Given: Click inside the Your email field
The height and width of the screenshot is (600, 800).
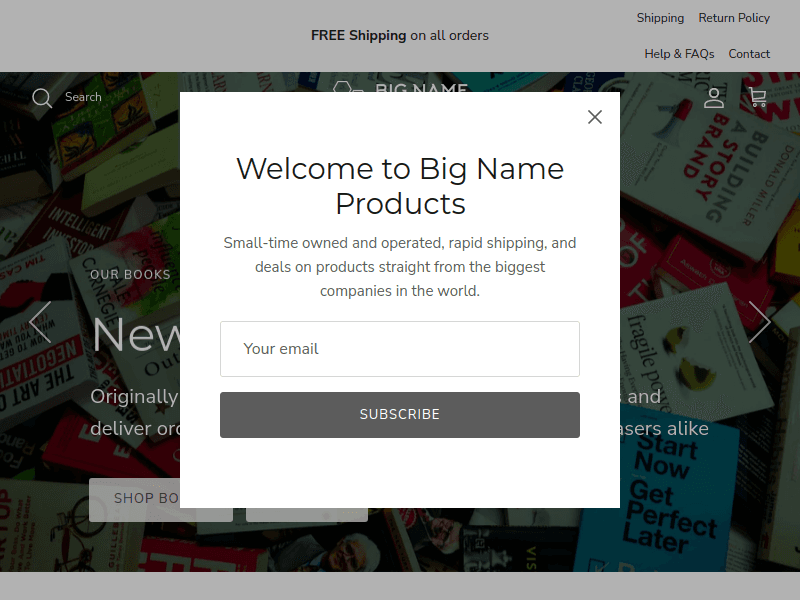Looking at the screenshot, I should point(400,349).
